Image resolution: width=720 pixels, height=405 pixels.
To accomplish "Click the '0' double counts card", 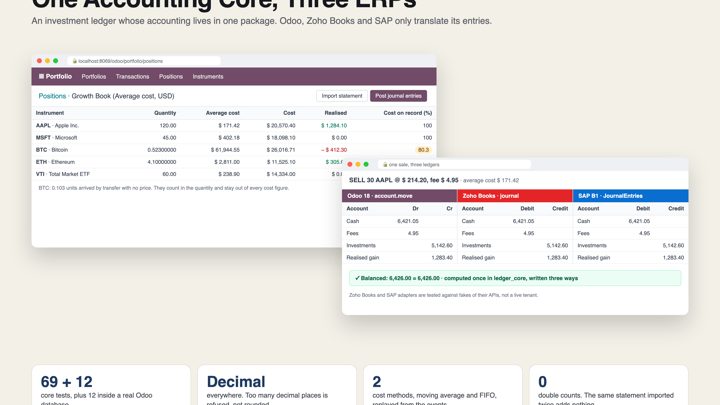I will pyautogui.click(x=608, y=385).
